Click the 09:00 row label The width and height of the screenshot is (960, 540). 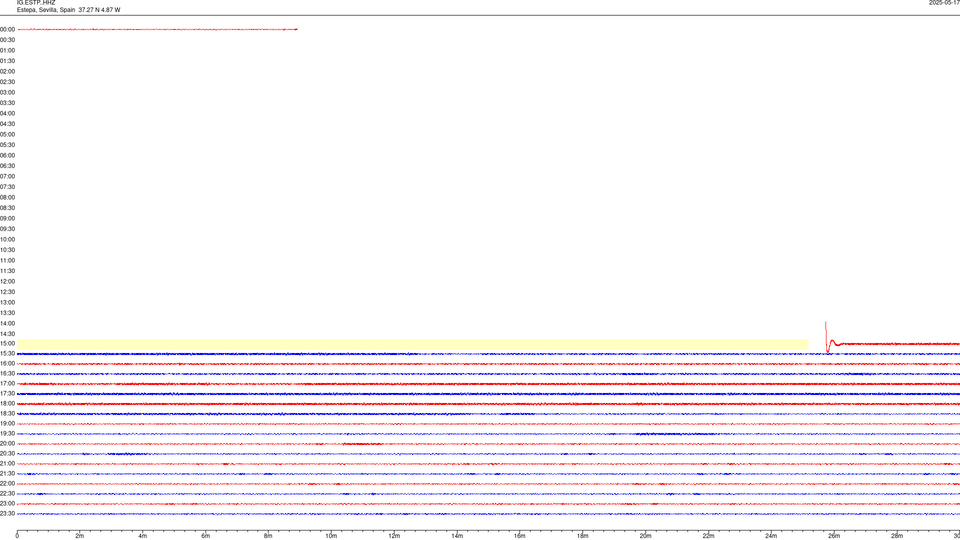(x=7, y=219)
